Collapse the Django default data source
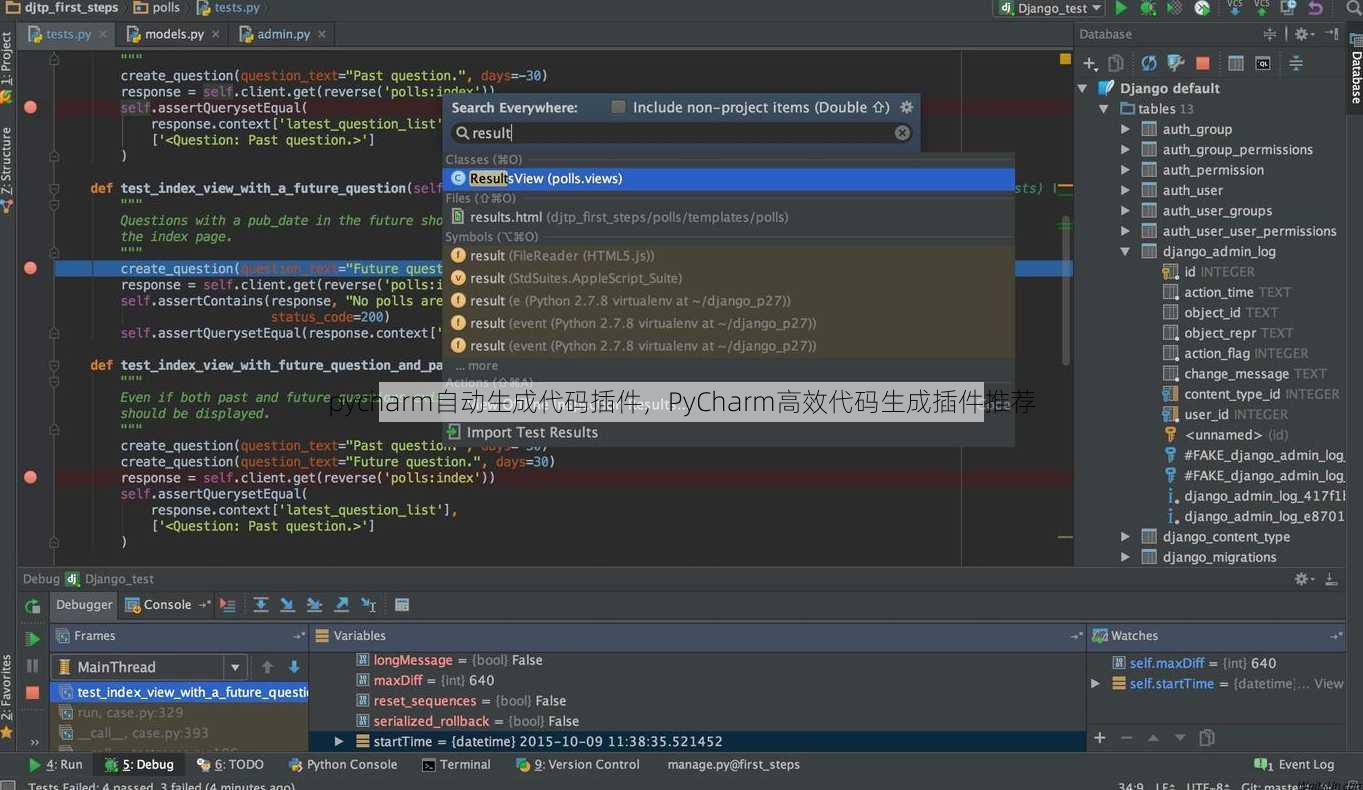Image resolution: width=1363 pixels, height=790 pixels. click(x=1083, y=88)
